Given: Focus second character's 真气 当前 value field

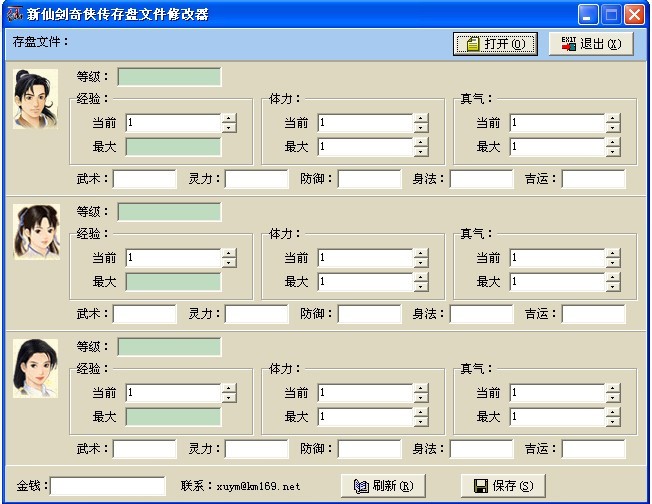Looking at the screenshot, I should tap(557, 258).
